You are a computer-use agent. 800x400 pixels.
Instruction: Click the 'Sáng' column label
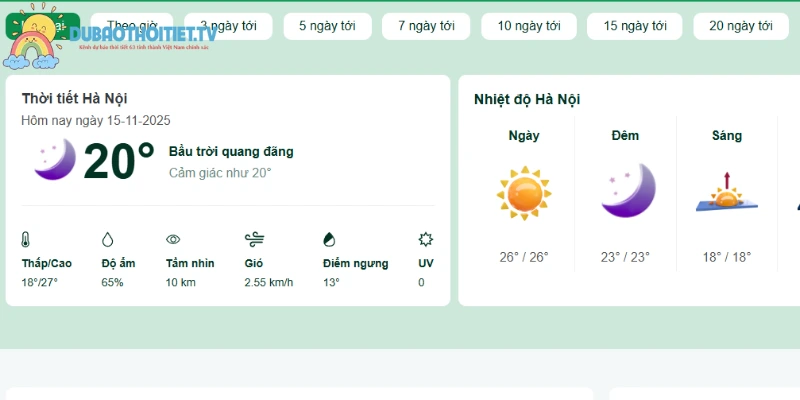click(727, 136)
